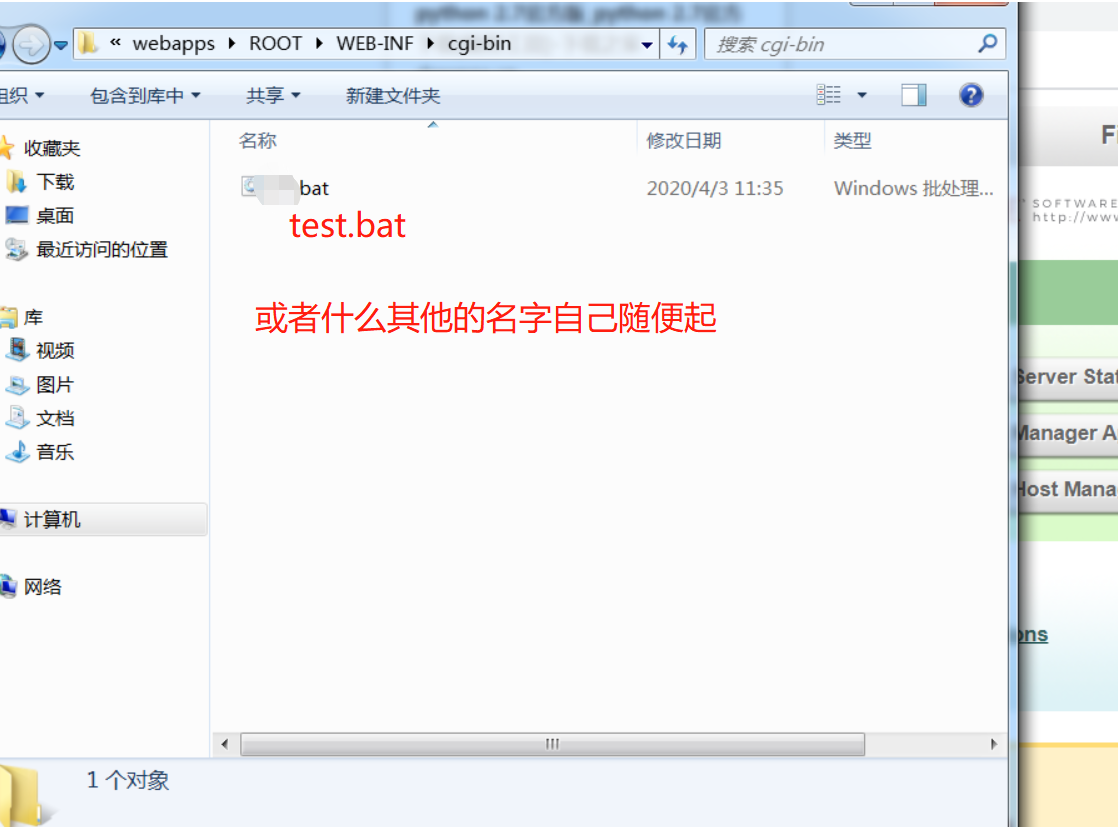Open Help via the question mark icon

click(971, 95)
